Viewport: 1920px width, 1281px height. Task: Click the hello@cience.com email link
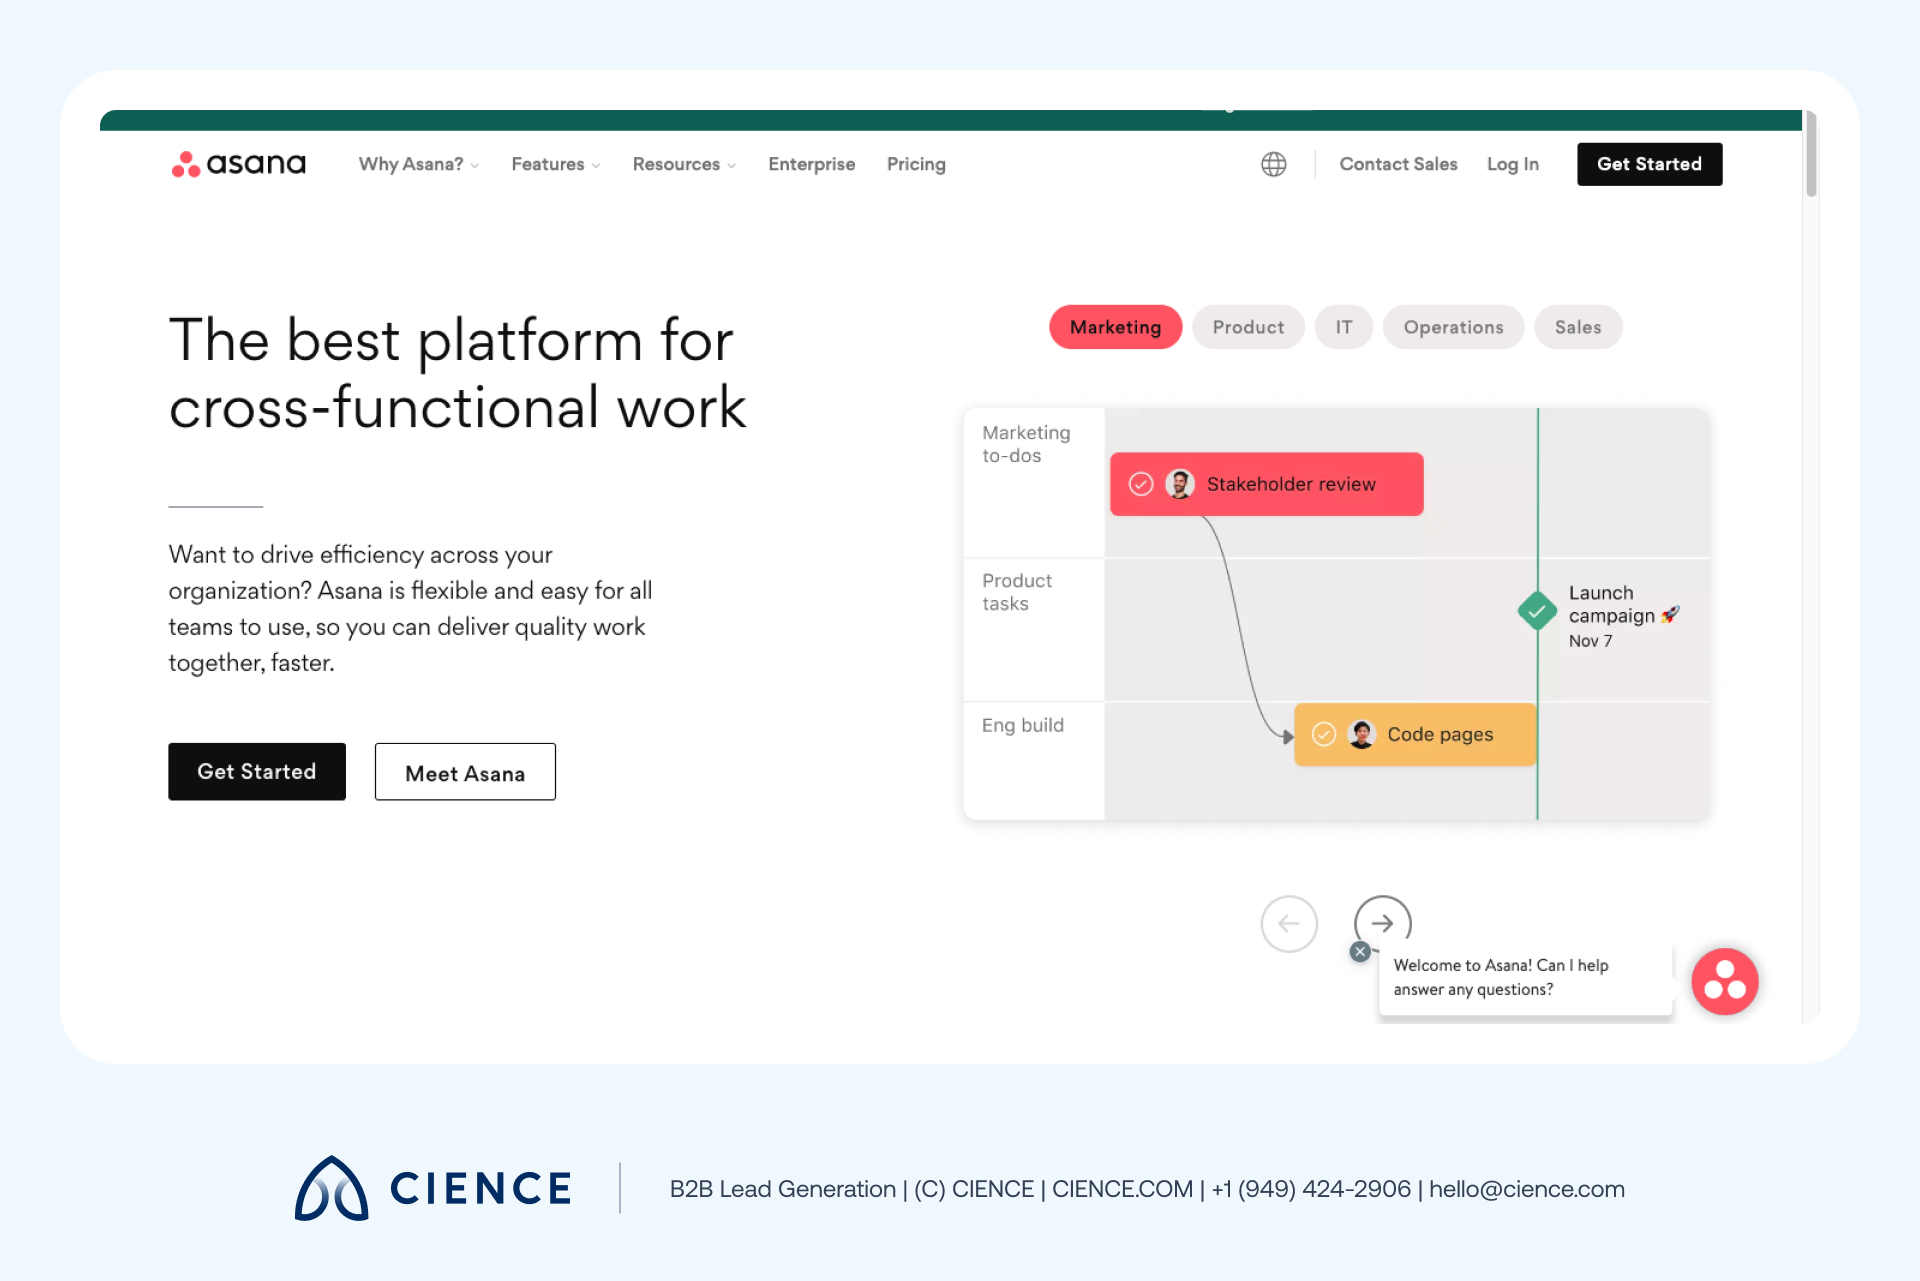pyautogui.click(x=1527, y=1189)
